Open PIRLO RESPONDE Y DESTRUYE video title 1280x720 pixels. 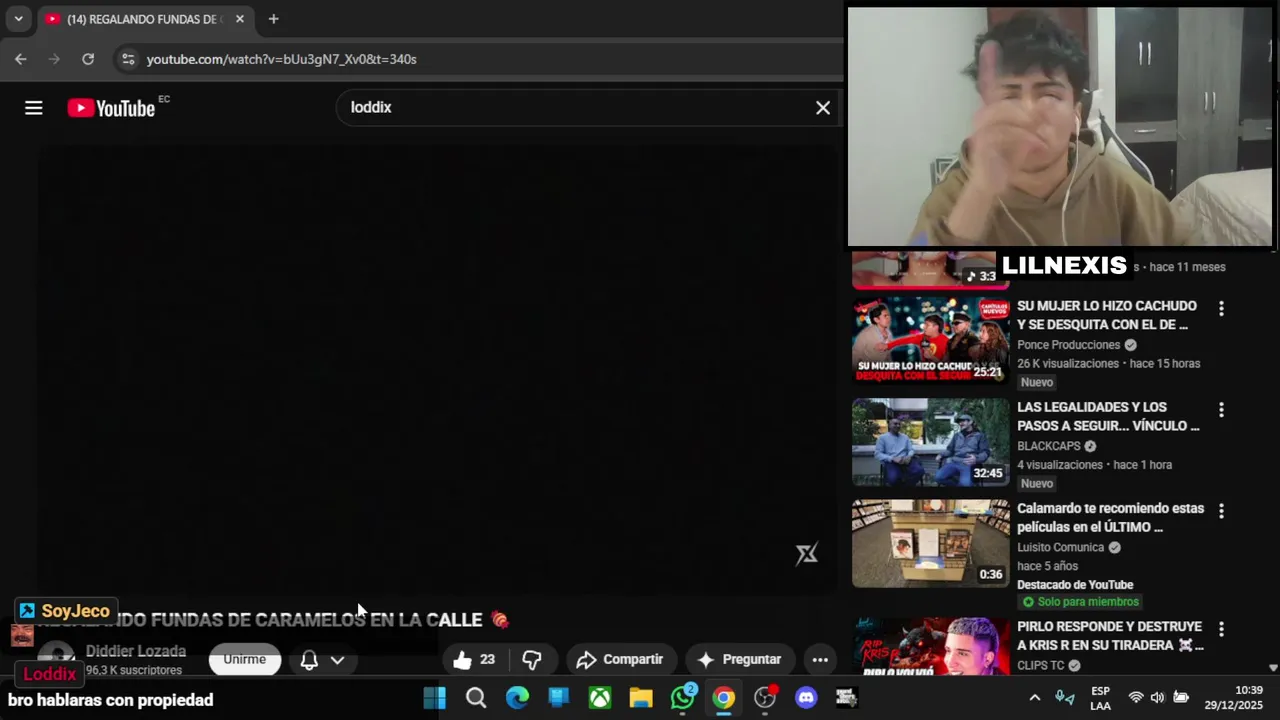tap(1110, 636)
